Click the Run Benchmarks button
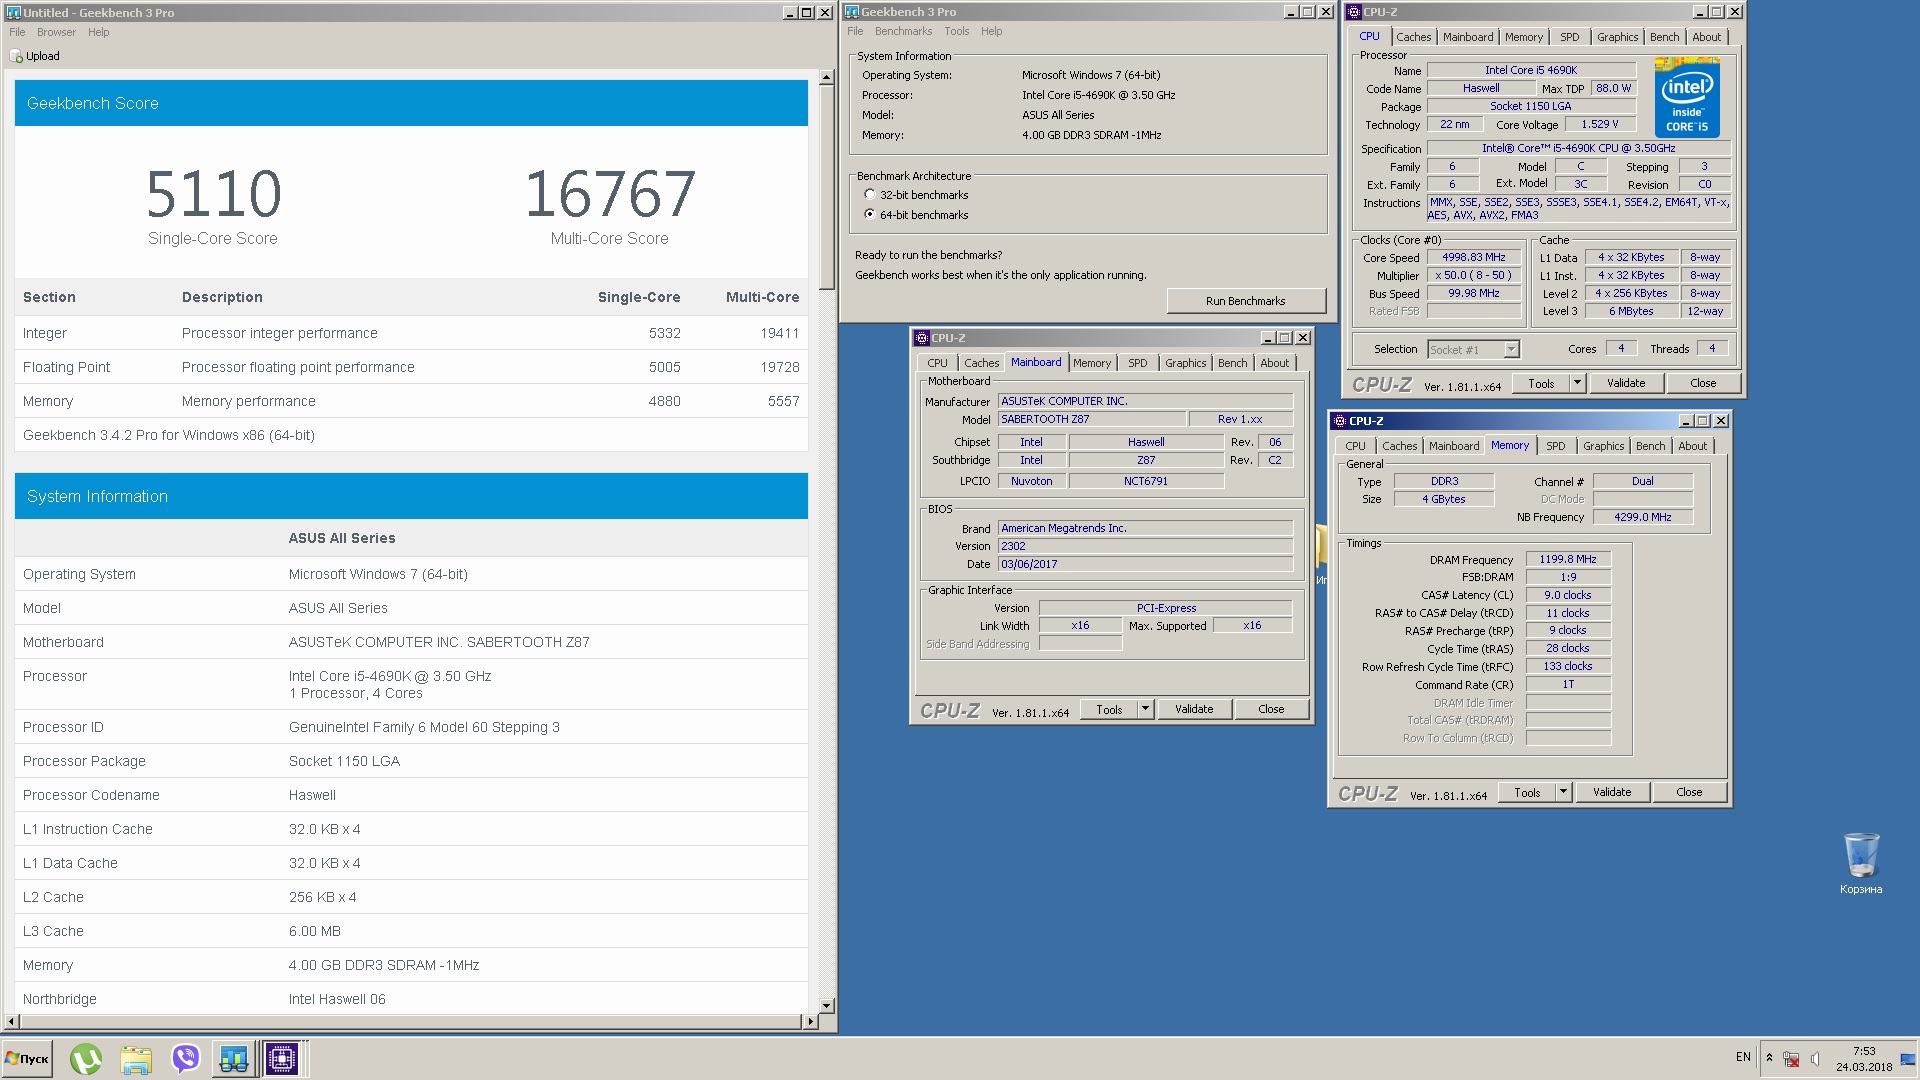Screen dimensions: 1920x1080 pyautogui.click(x=1245, y=301)
